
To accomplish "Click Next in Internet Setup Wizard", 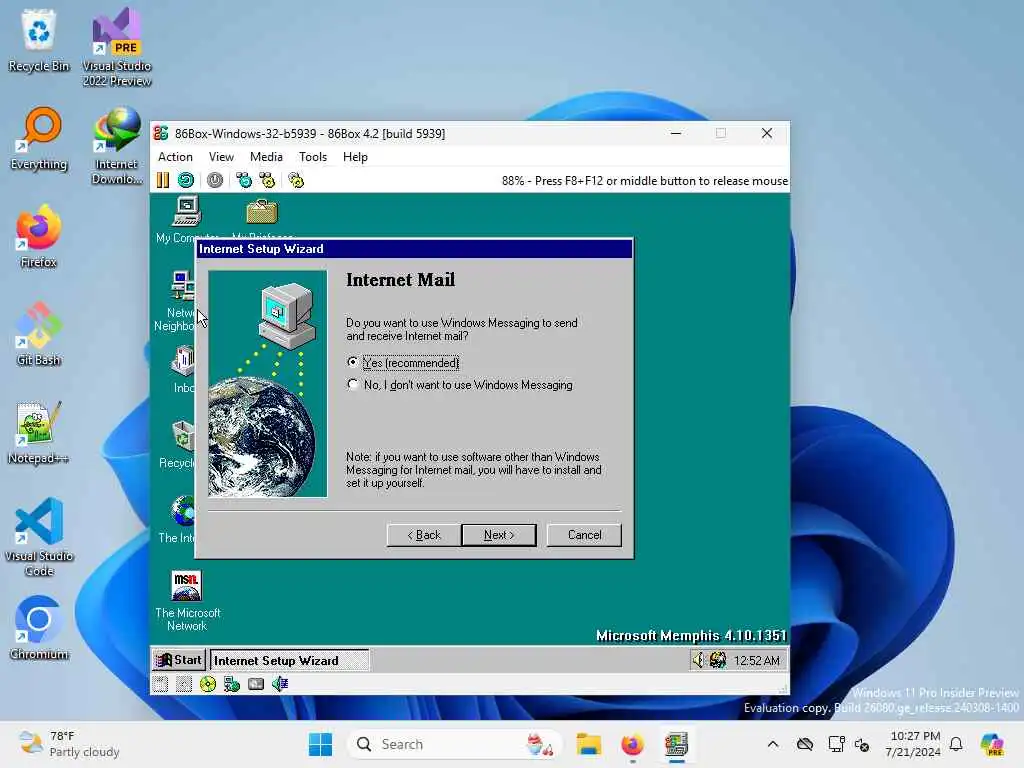I will coord(499,535).
